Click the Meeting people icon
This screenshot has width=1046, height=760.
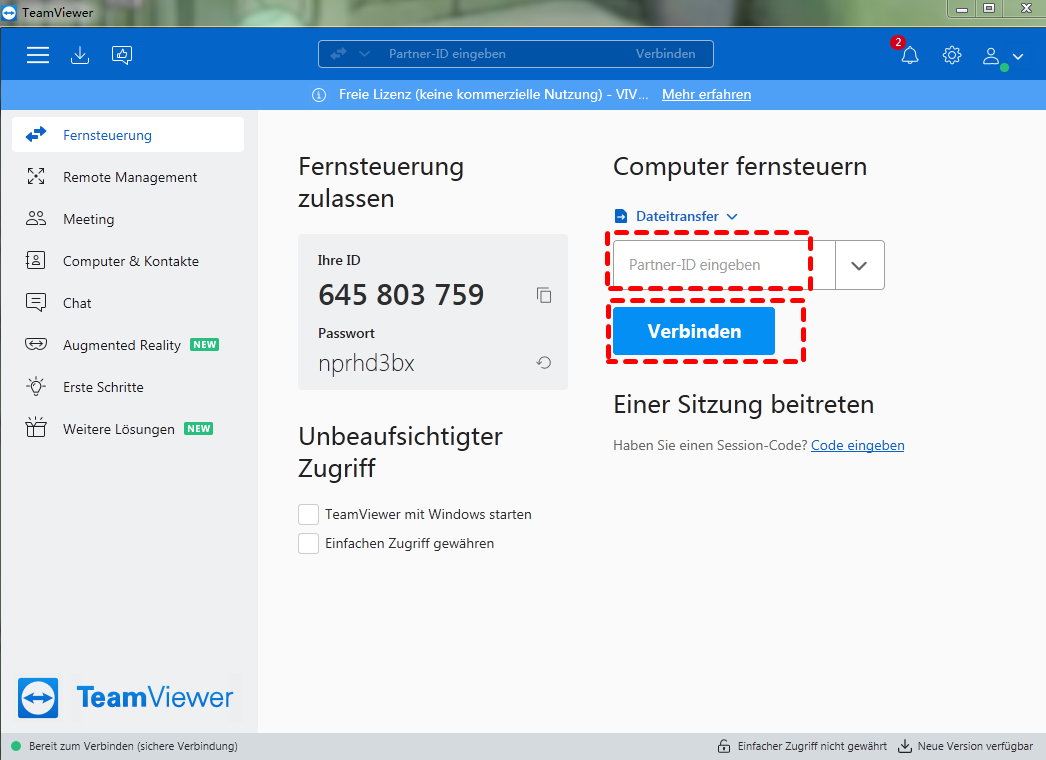click(x=36, y=218)
